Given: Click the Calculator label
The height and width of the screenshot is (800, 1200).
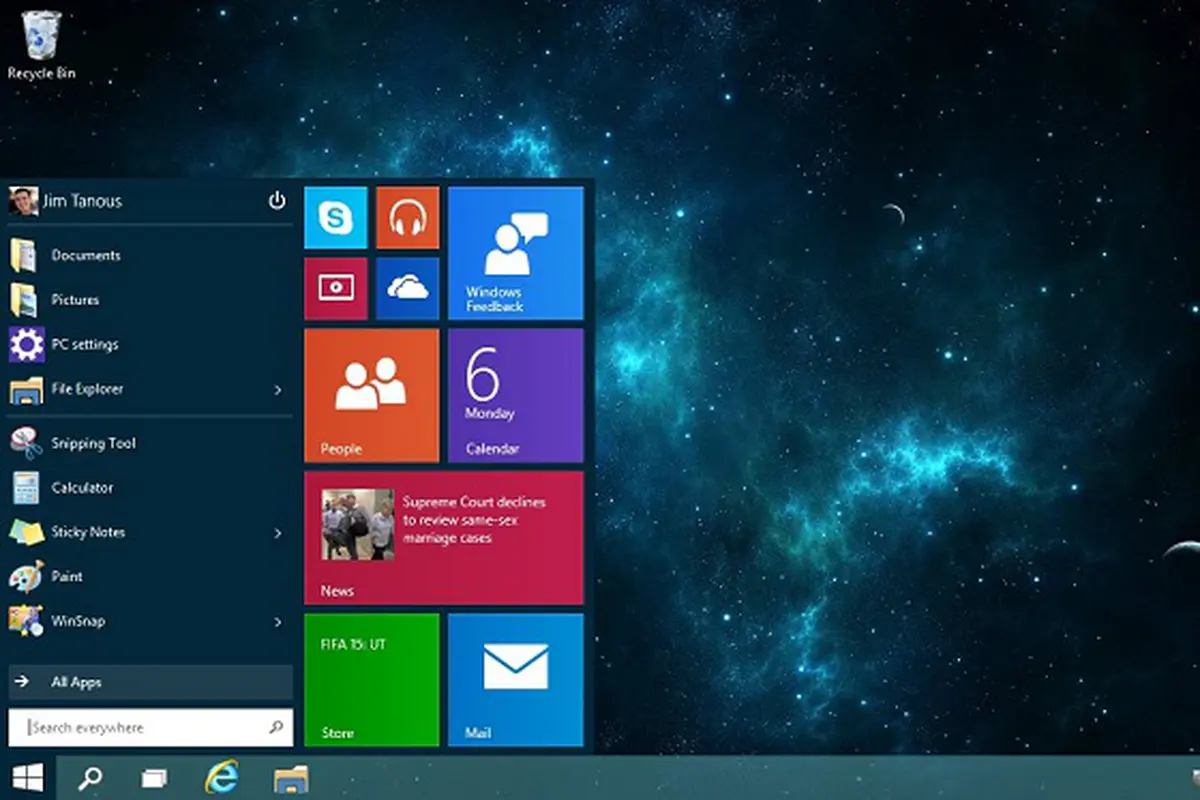Looking at the screenshot, I should [x=82, y=488].
